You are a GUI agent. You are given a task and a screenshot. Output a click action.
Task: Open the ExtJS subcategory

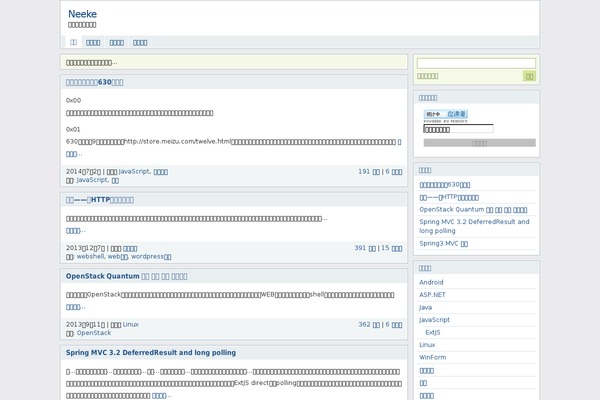433,332
